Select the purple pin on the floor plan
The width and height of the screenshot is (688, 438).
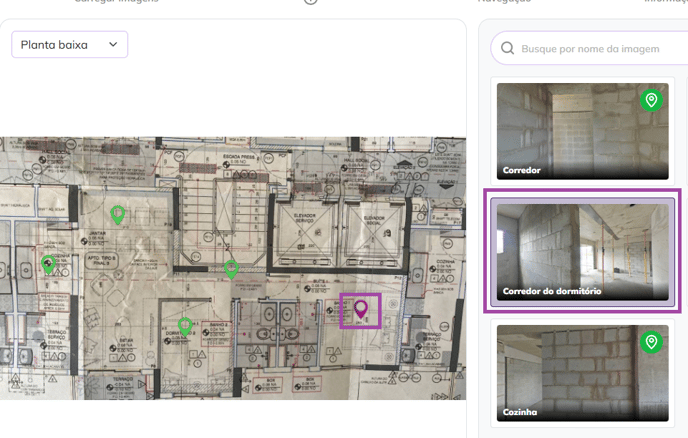coord(361,309)
